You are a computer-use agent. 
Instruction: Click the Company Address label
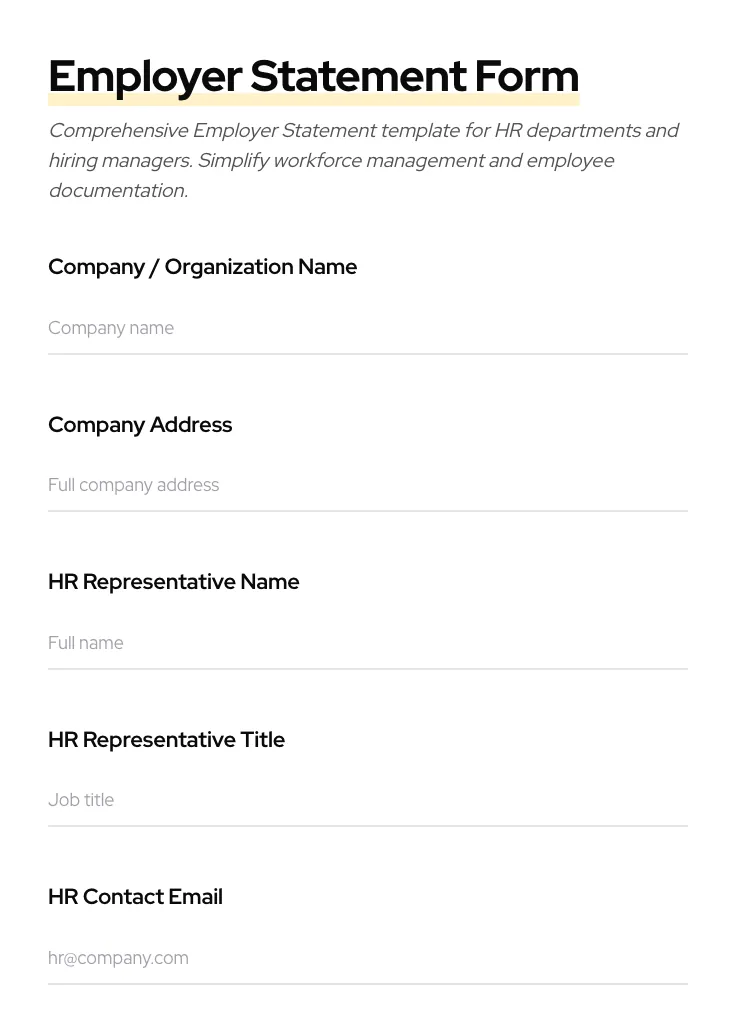click(140, 424)
